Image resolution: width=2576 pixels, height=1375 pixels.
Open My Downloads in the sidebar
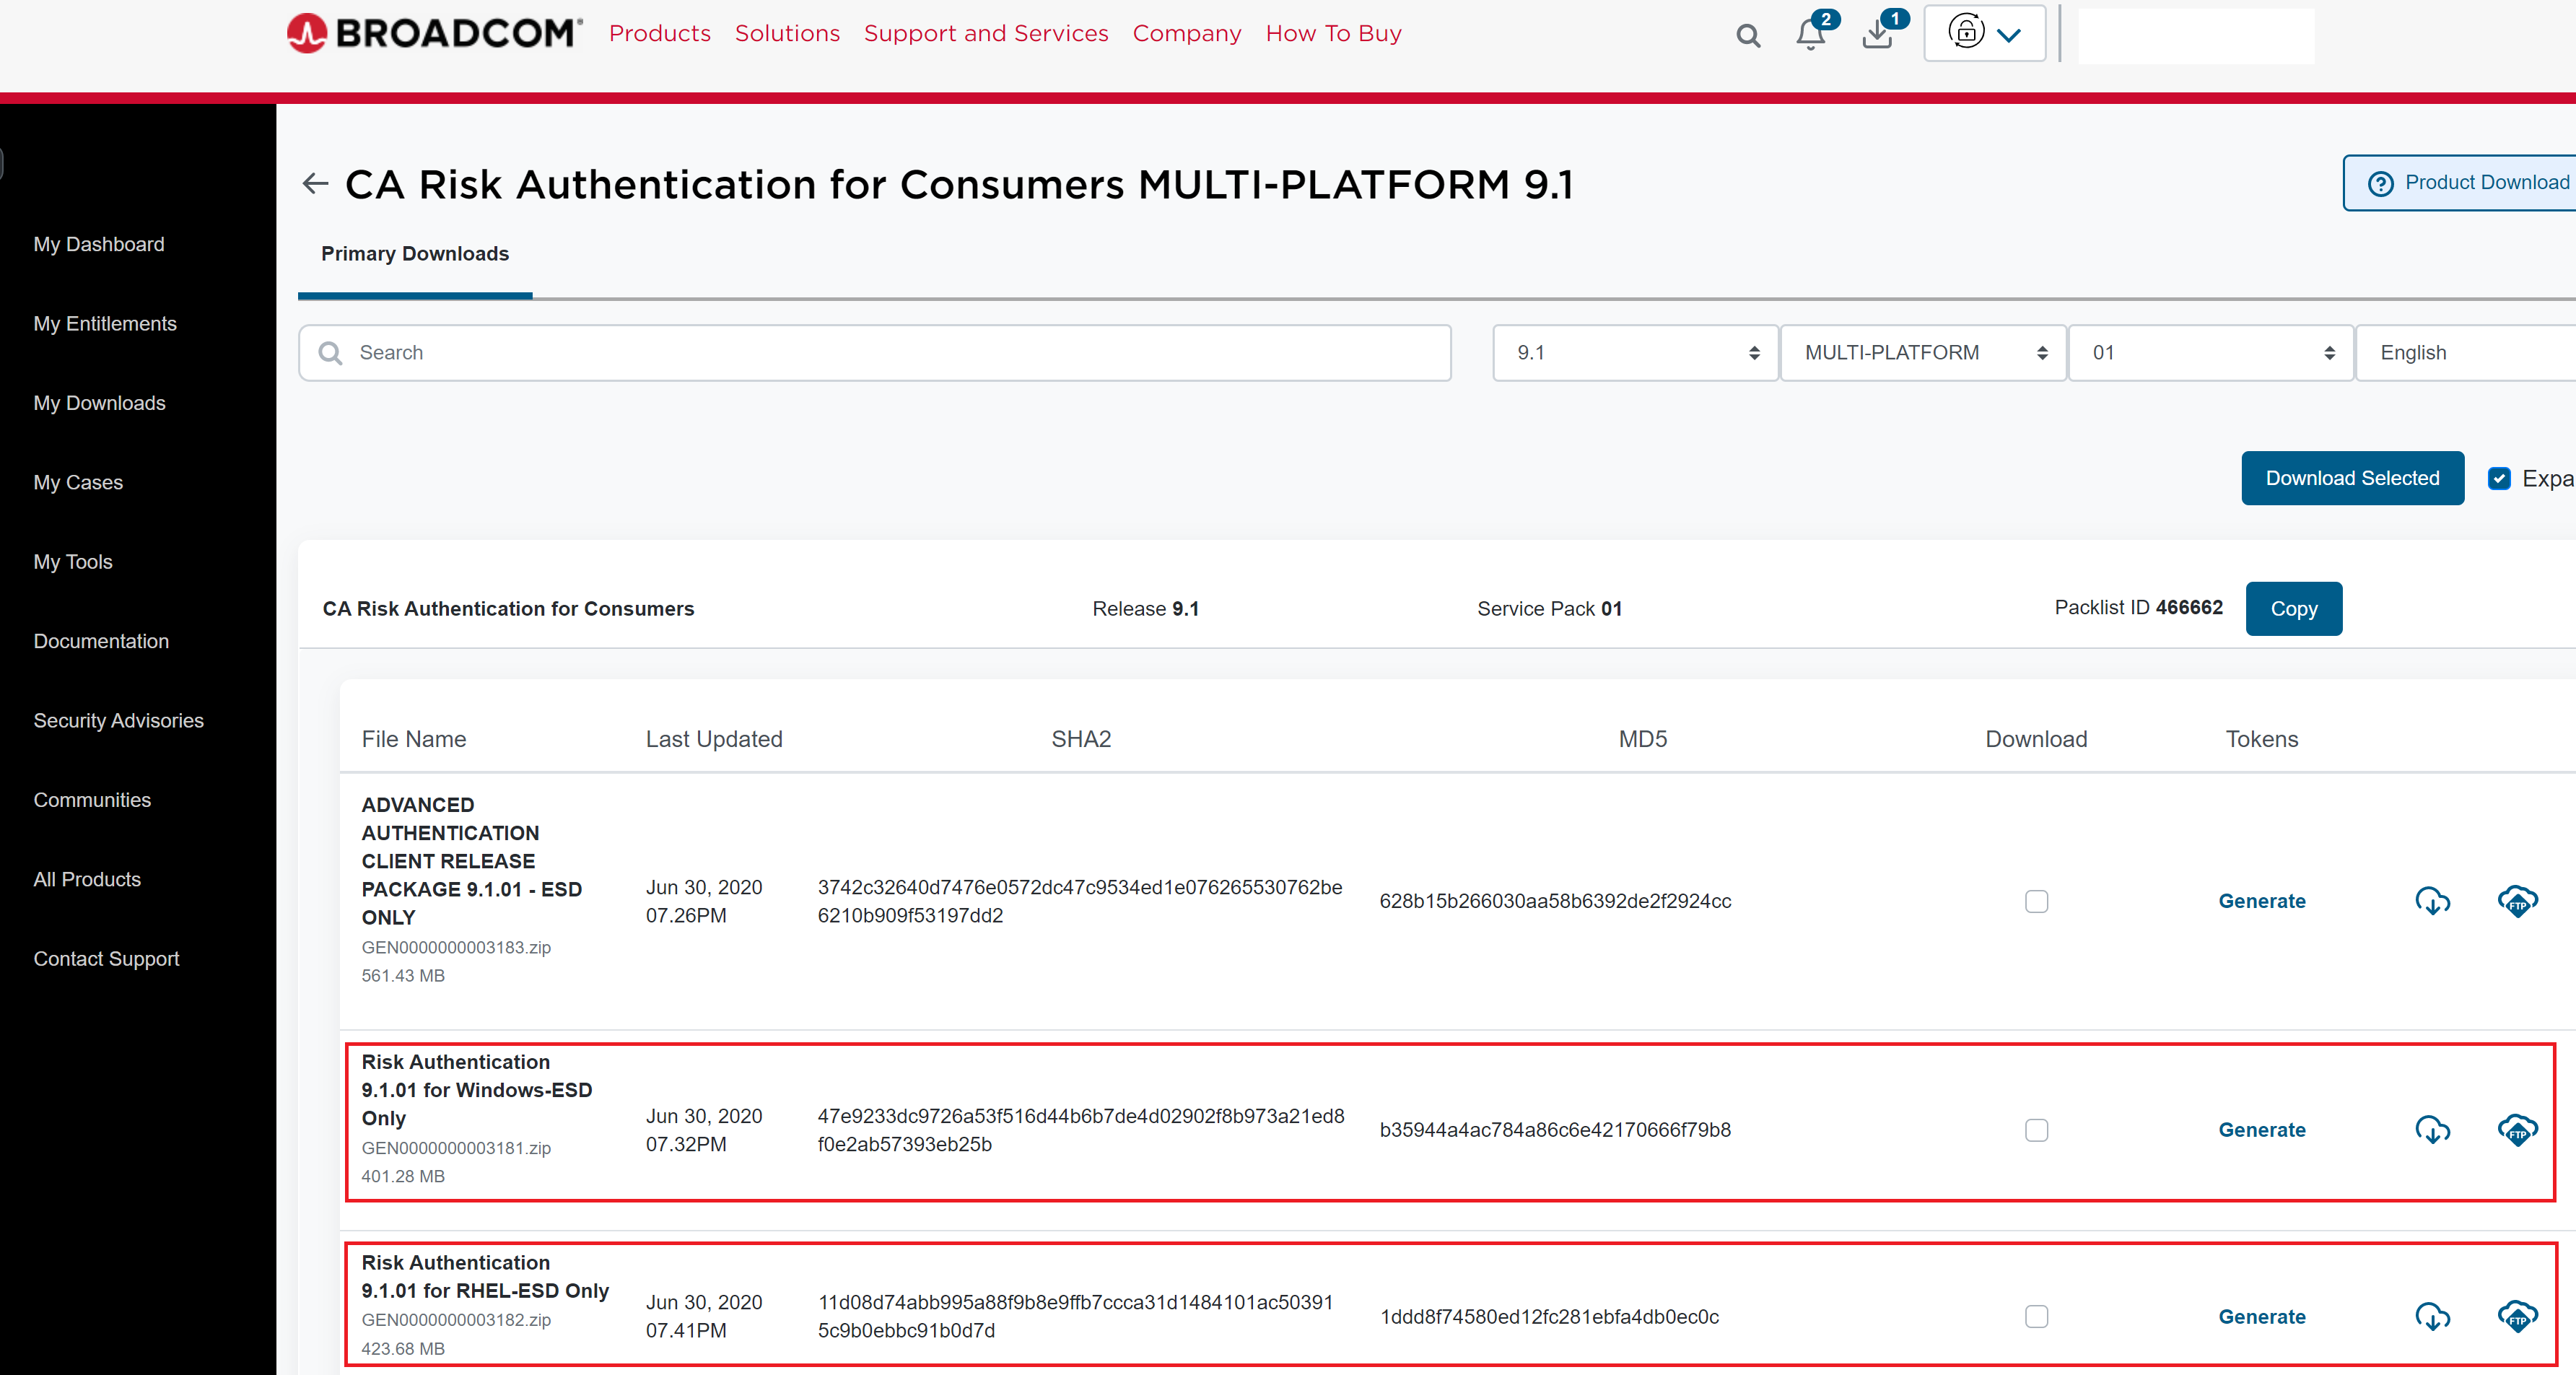[99, 403]
